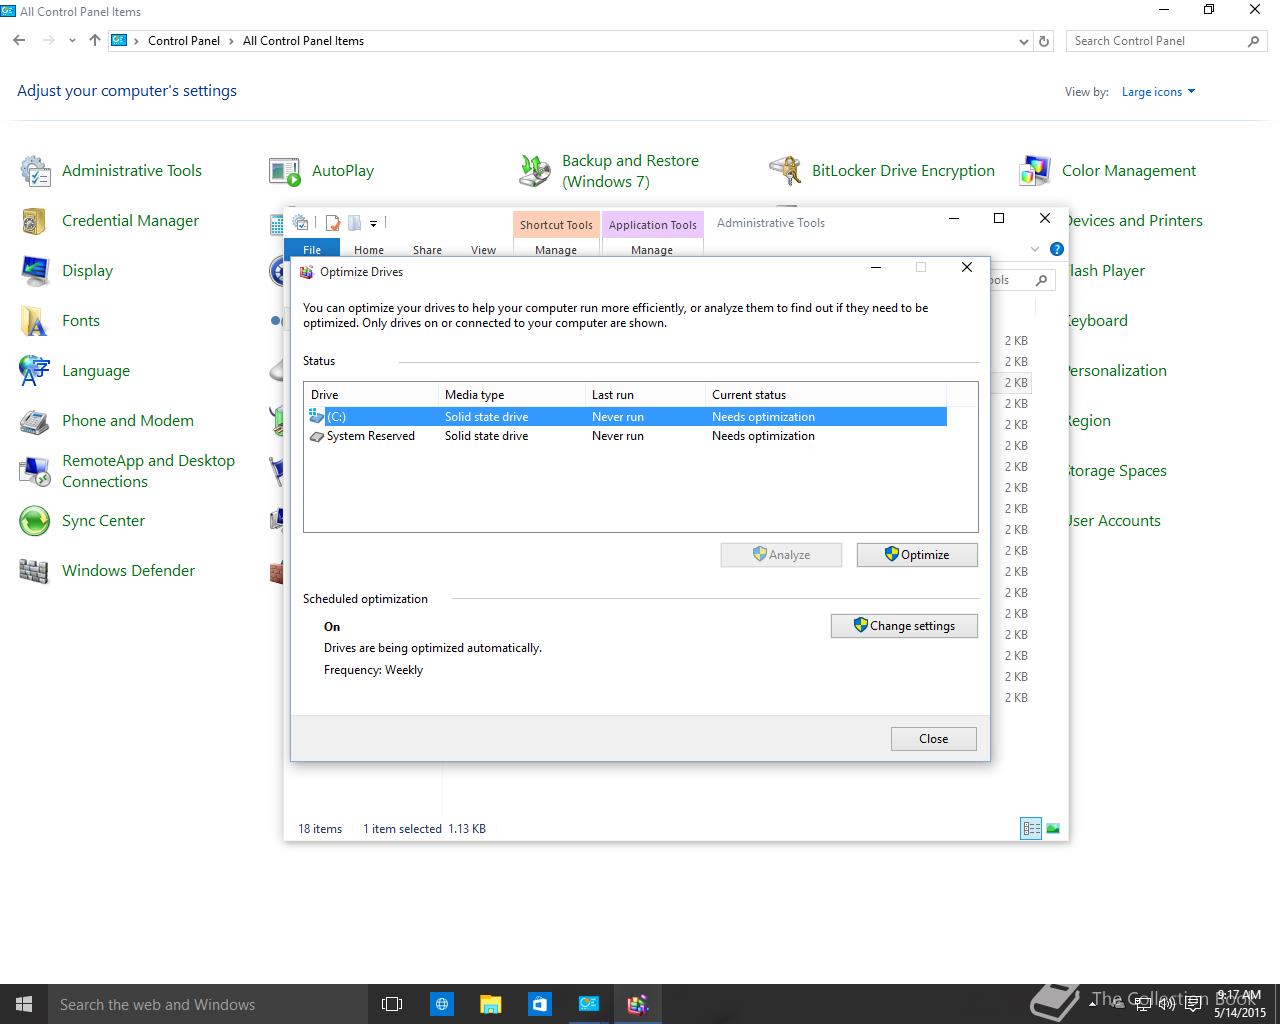Image resolution: width=1280 pixels, height=1024 pixels.
Task: Click the Current status column header
Action: (824, 395)
